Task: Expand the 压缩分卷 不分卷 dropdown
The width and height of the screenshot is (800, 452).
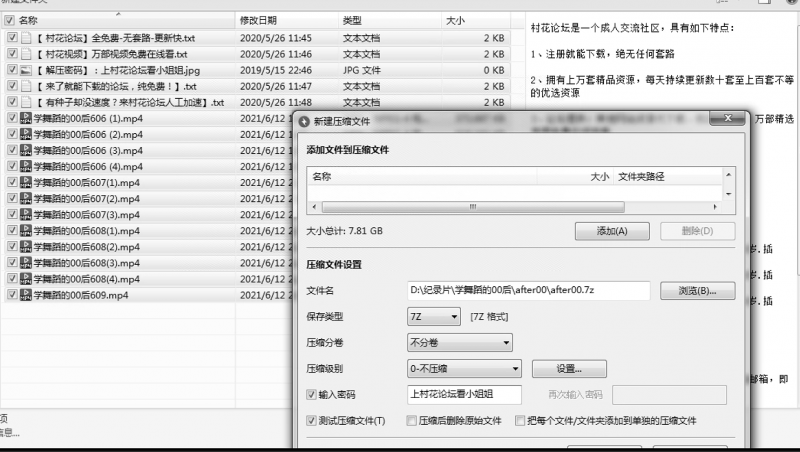Action: point(460,342)
